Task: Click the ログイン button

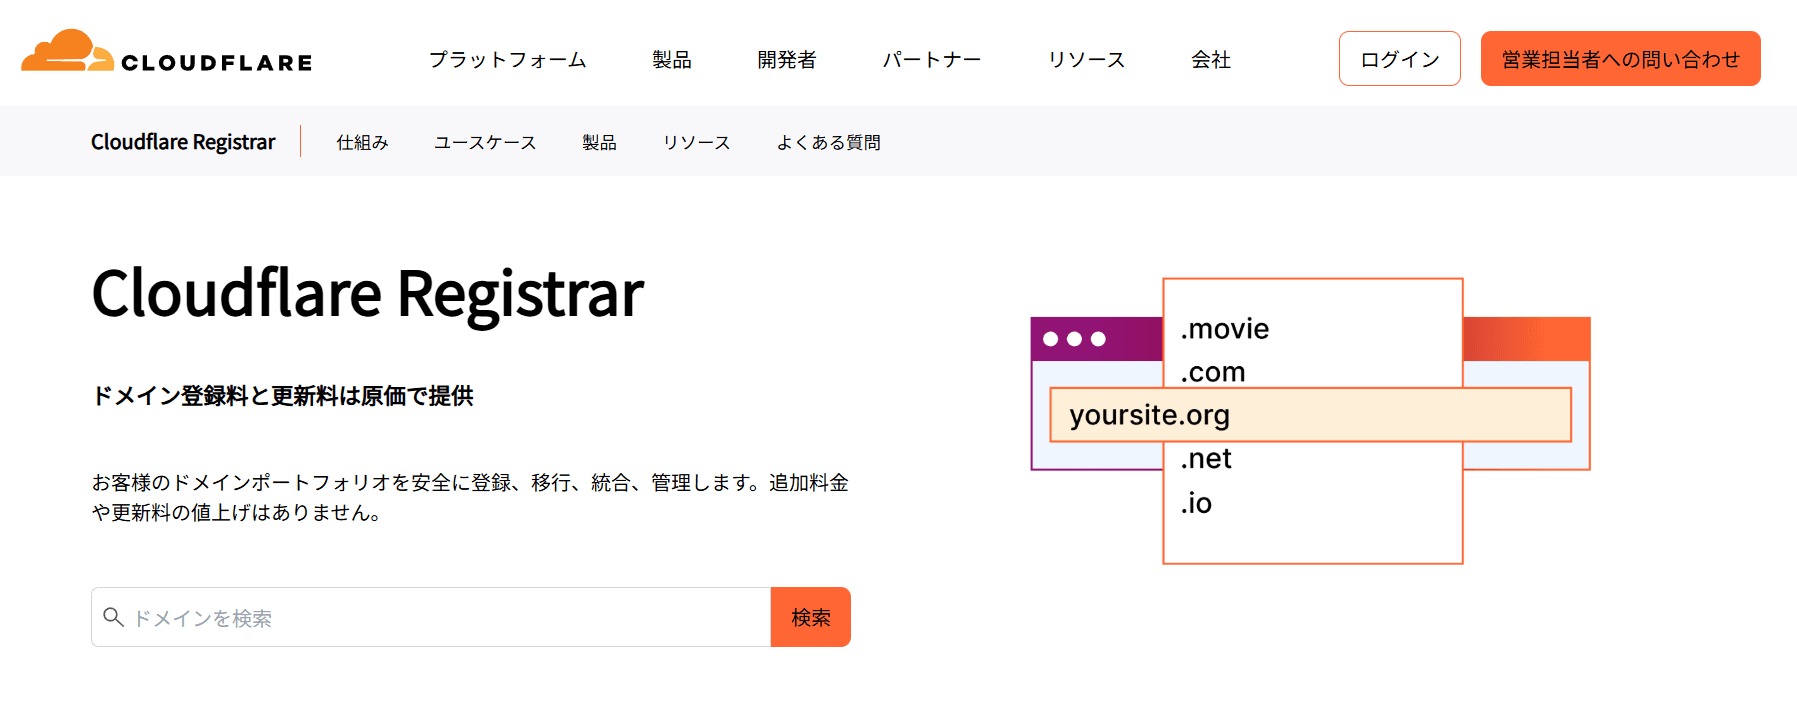Action: coord(1399,59)
